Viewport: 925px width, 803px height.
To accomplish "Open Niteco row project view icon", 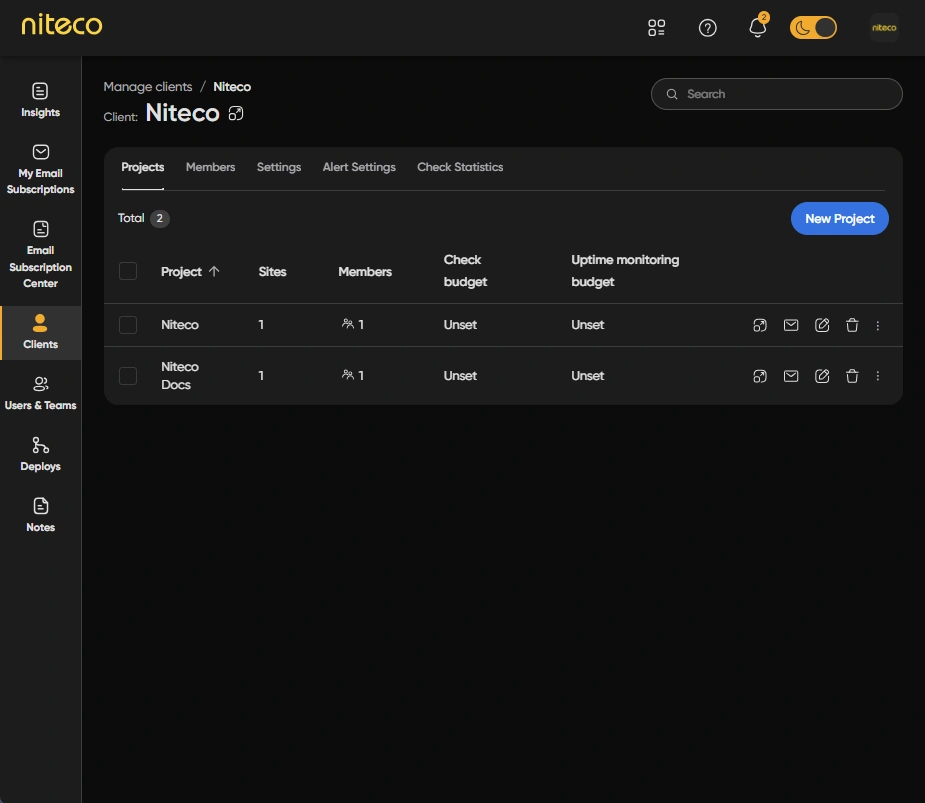I will 760,325.
